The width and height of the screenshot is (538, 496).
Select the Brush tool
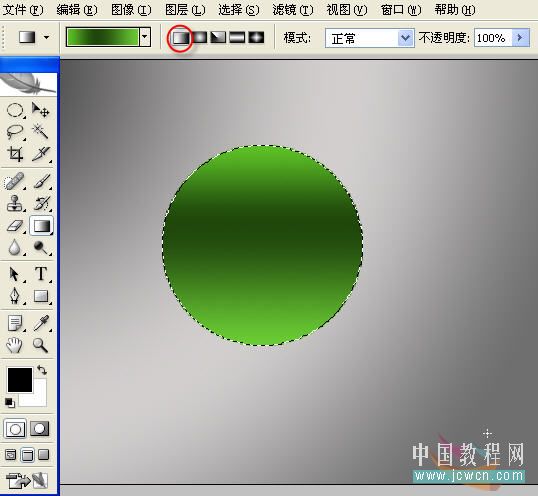click(42, 181)
